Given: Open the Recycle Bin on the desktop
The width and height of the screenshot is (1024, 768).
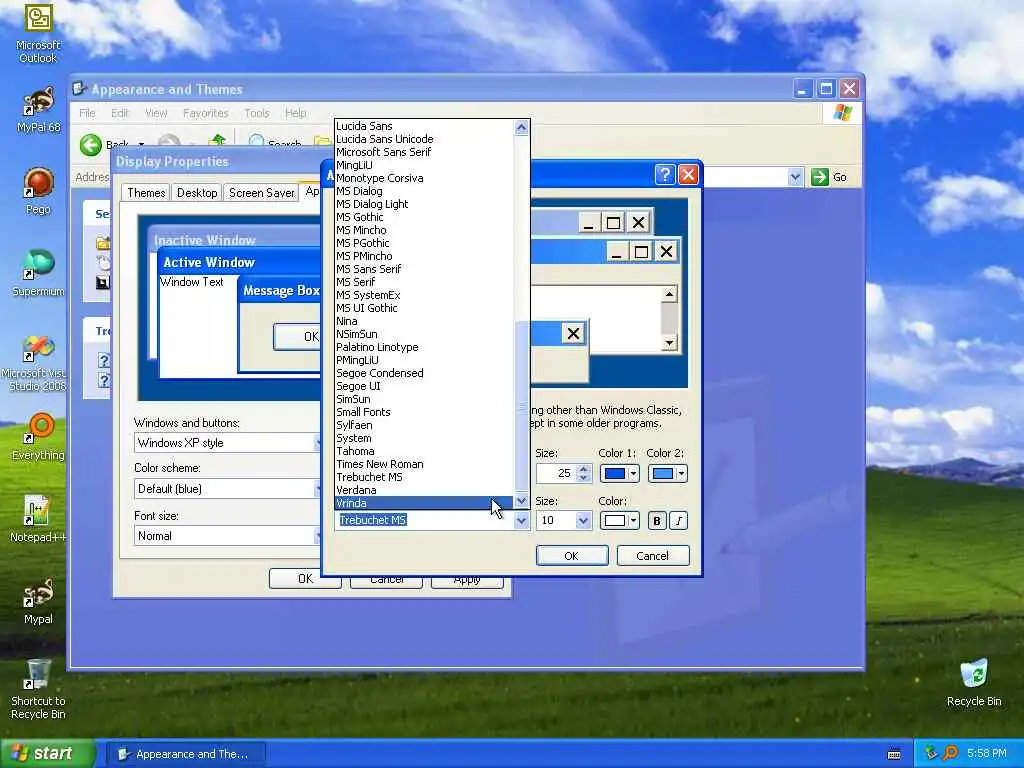Looking at the screenshot, I should 974,682.
